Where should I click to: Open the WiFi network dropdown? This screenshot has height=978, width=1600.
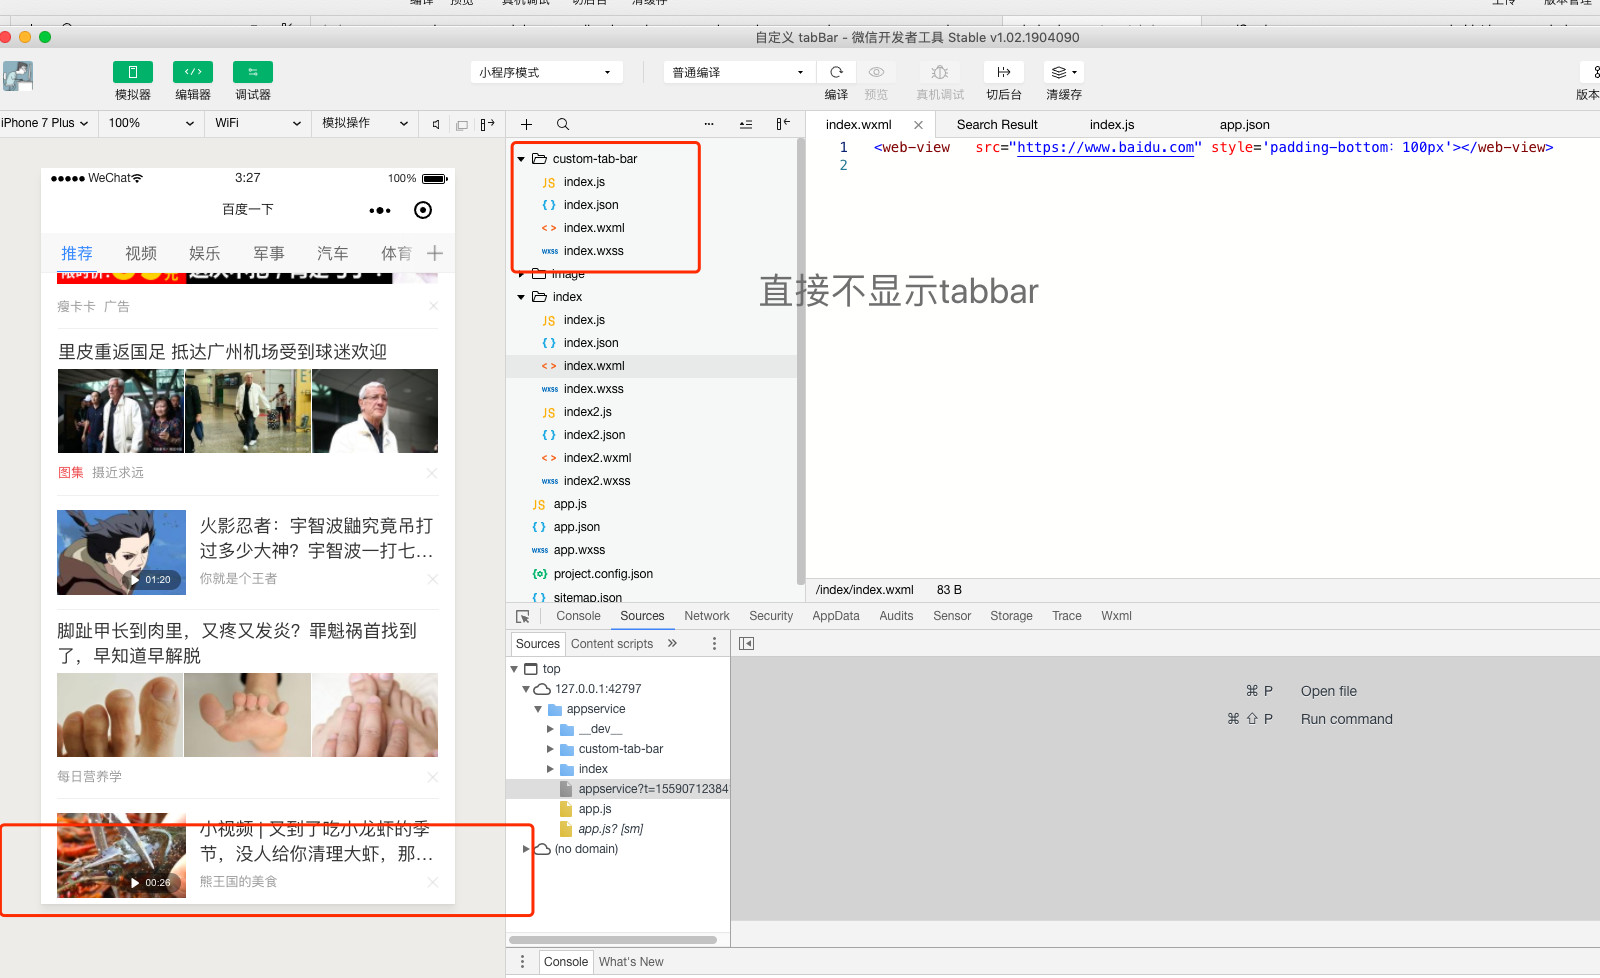(x=258, y=123)
